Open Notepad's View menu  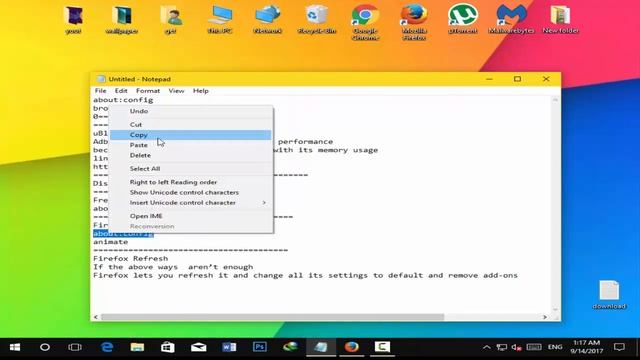176,91
